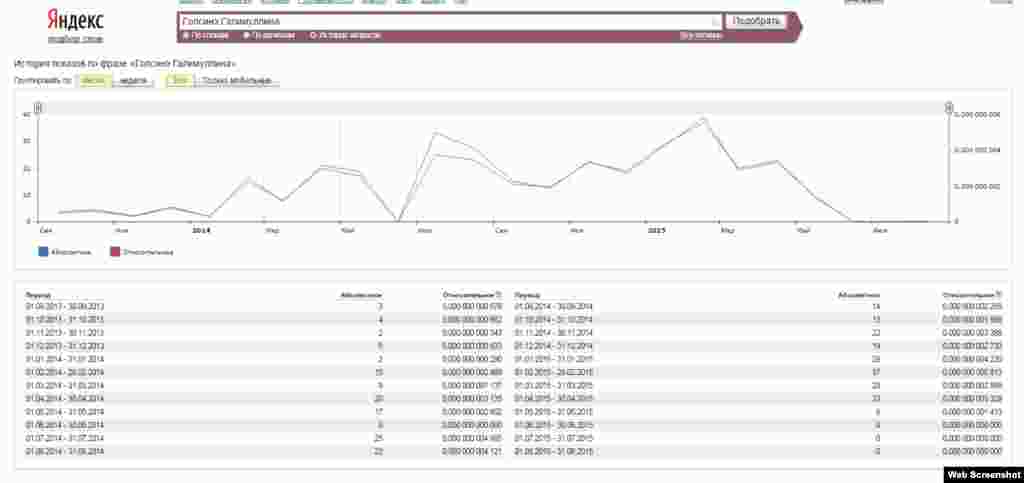Switch to the 'Все' devices tab
The height and width of the screenshot is (483, 1024).
(x=180, y=80)
